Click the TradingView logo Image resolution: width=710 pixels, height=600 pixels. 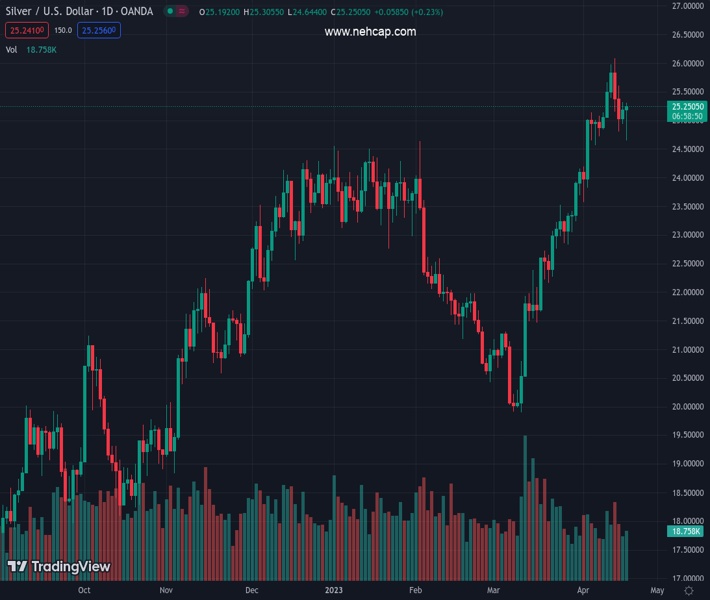pos(58,567)
